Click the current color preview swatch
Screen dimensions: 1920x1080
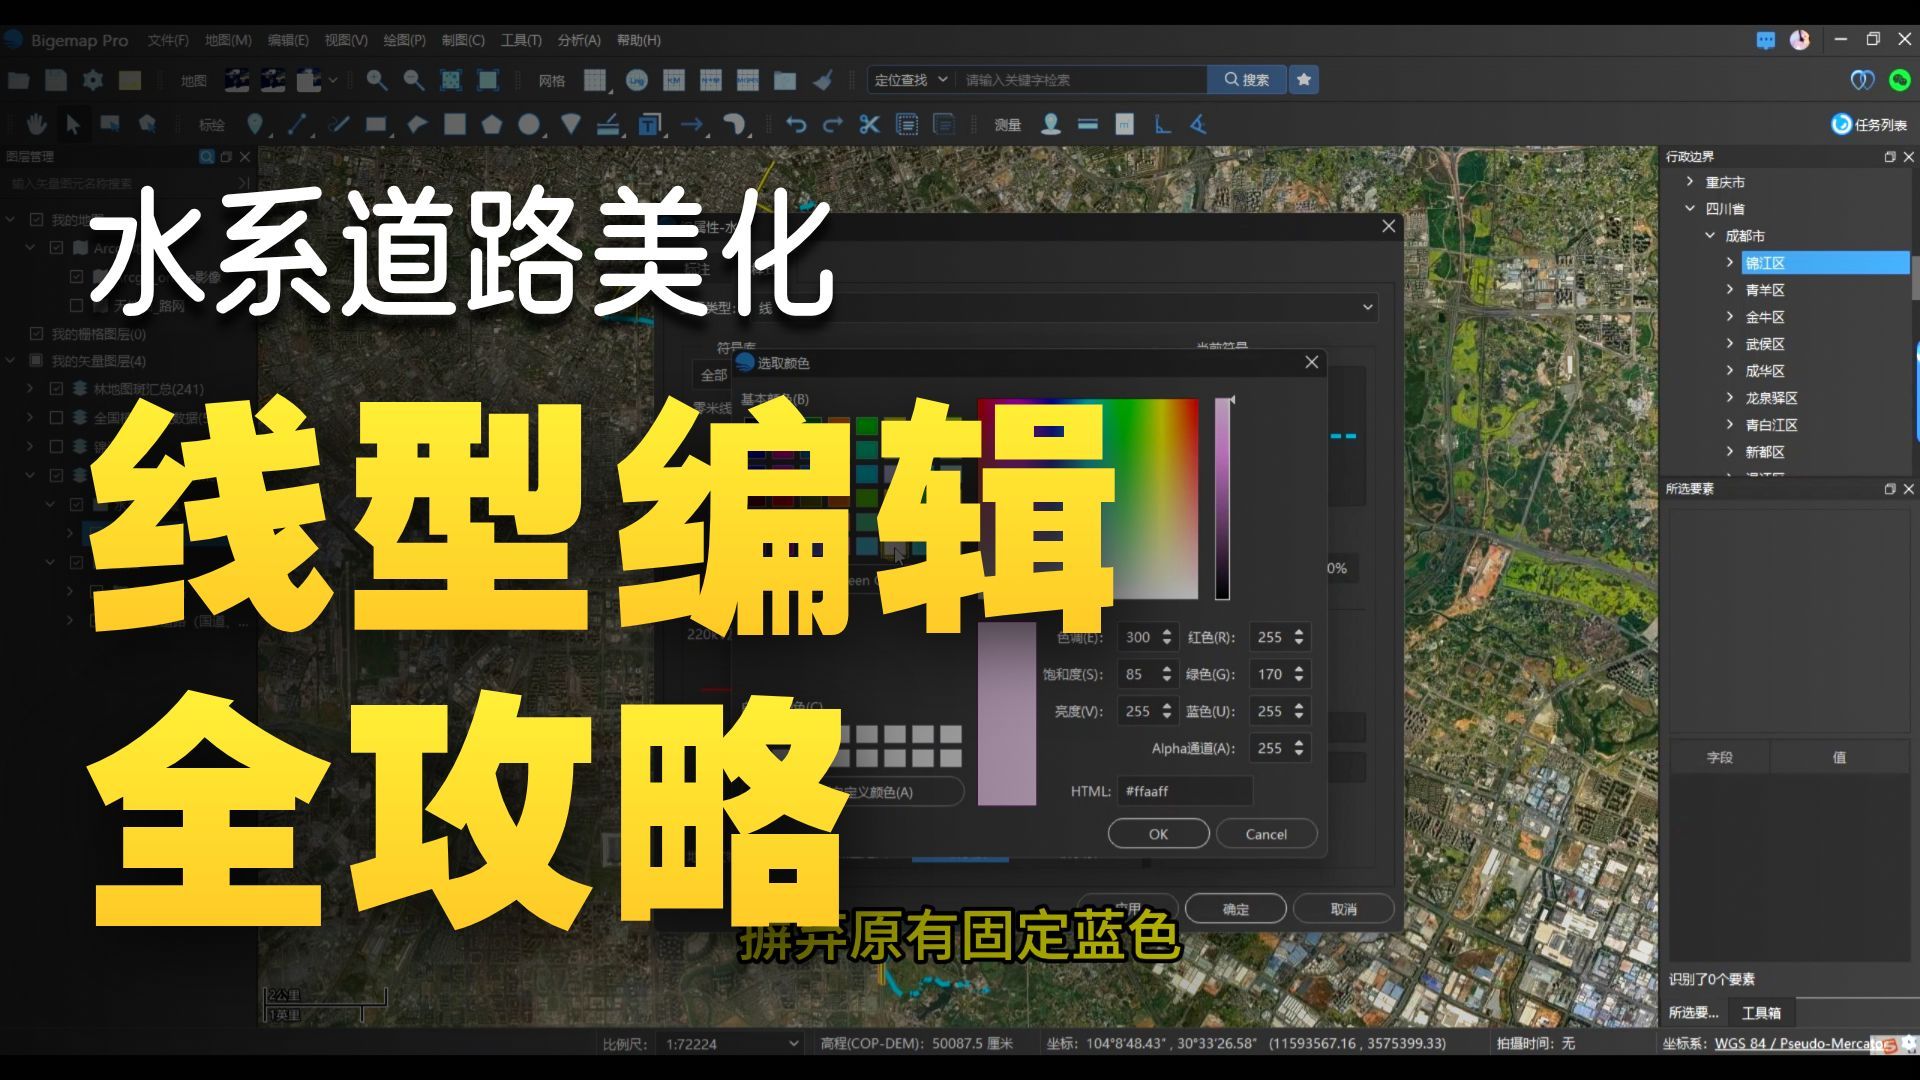coord(1007,713)
